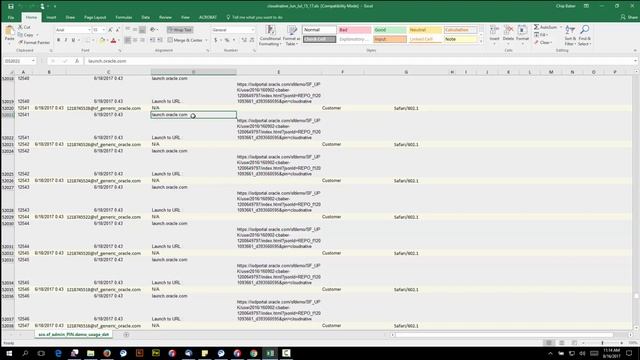
Task: Apply accounting dollar number format
Action: click(216, 40)
